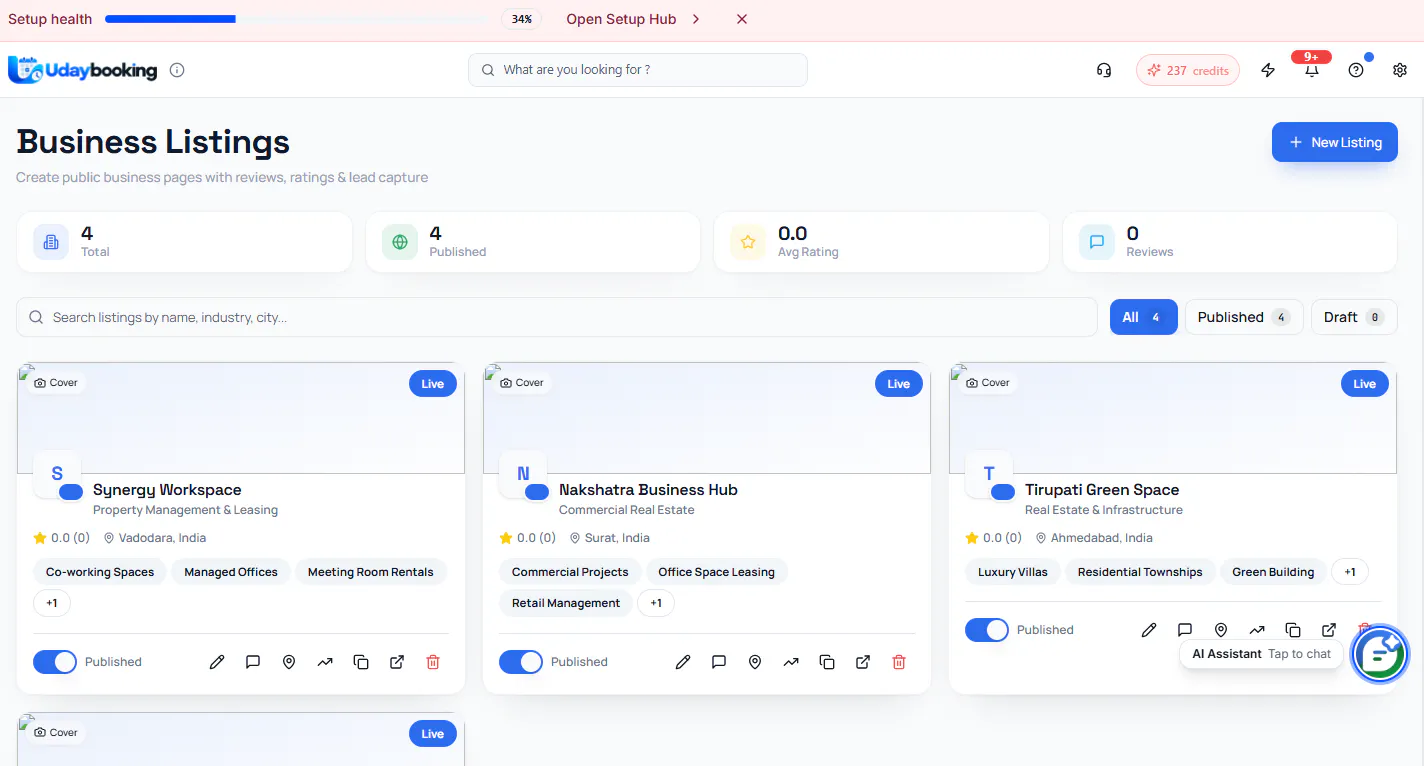Edit the Tirupati Green Space listing
This screenshot has height=766, width=1424.
click(x=1149, y=630)
